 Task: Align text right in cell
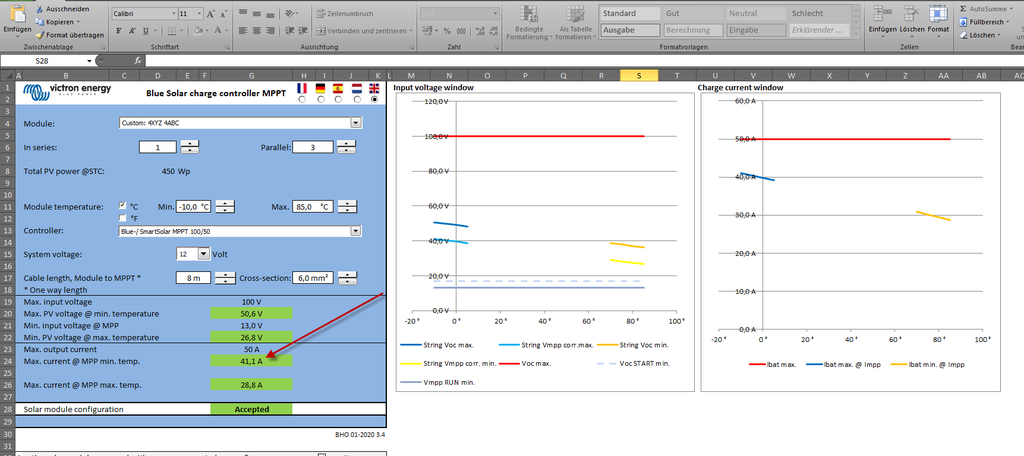coord(270,30)
